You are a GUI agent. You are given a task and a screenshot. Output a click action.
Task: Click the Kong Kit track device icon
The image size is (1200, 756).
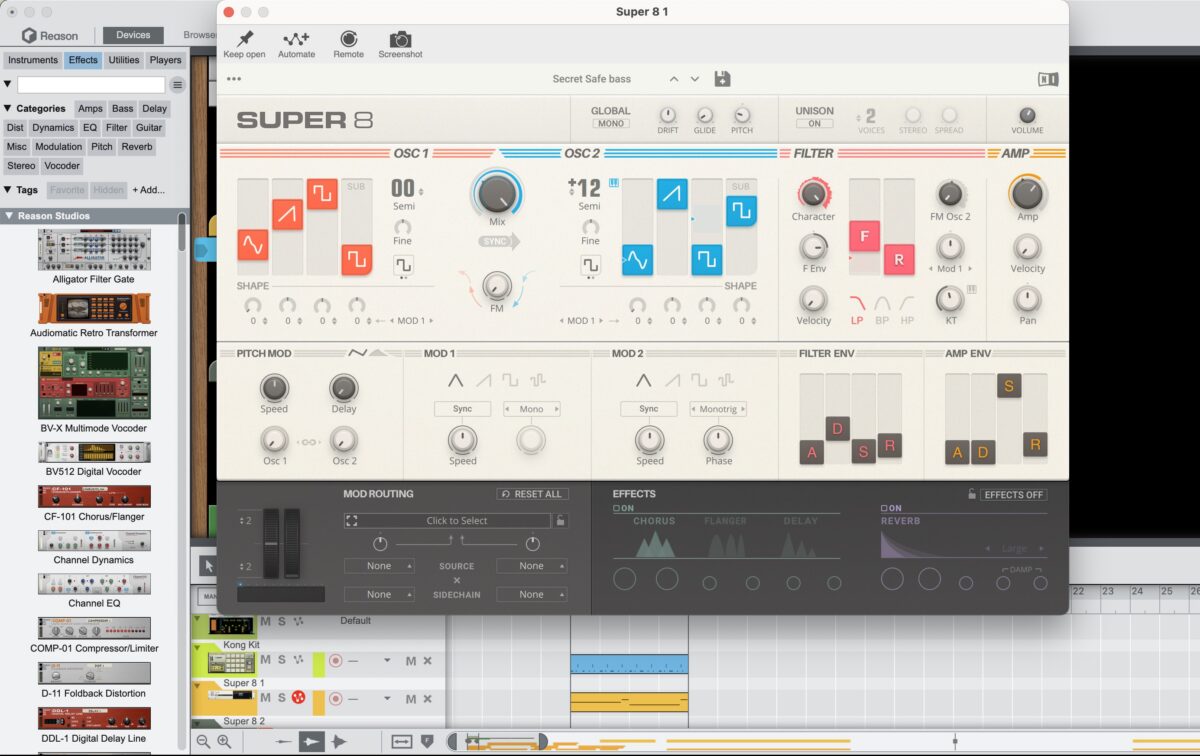point(231,662)
